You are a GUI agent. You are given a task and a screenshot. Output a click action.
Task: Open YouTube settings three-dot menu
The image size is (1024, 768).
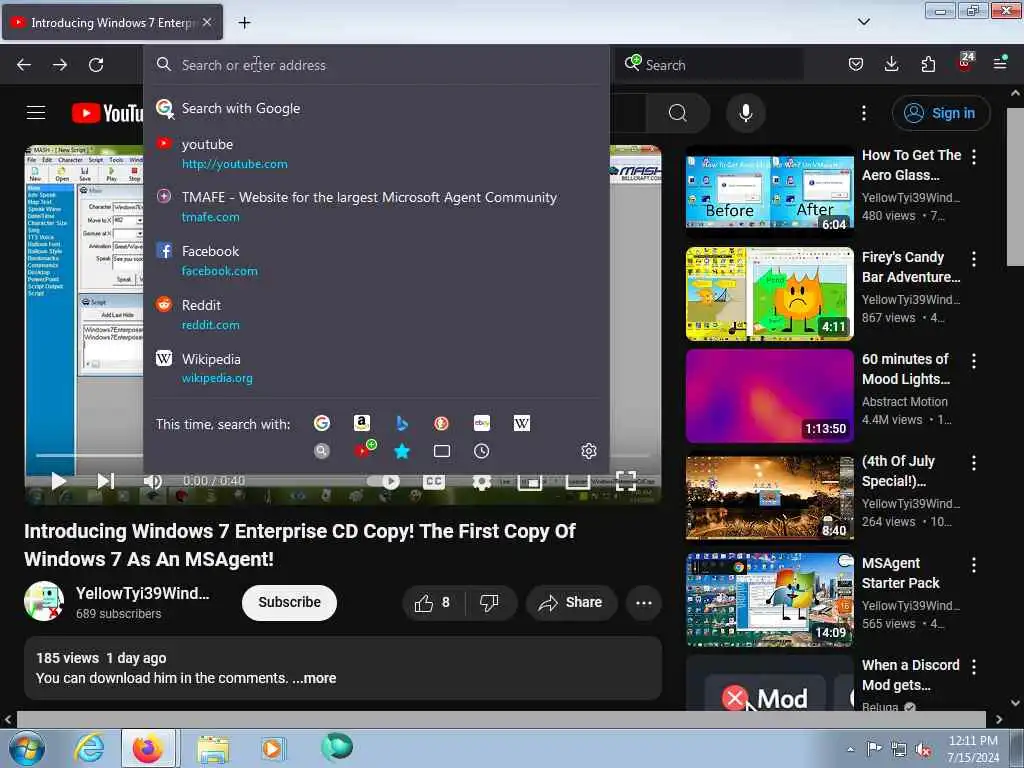(863, 113)
